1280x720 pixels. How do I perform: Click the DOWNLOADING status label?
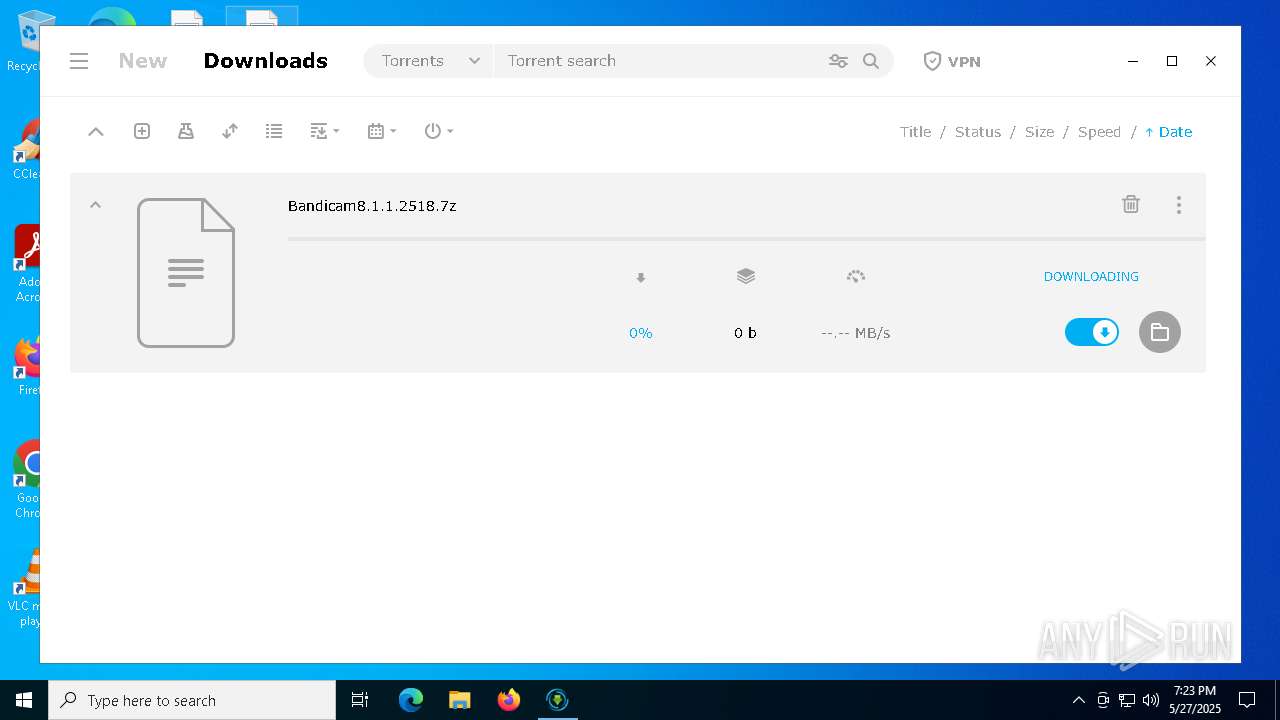pos(1091,277)
